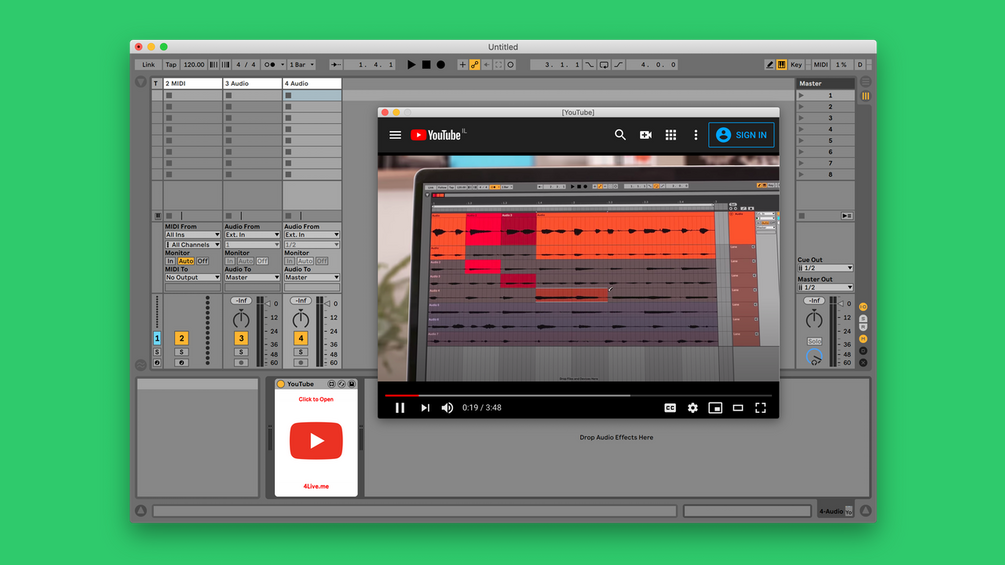Click the Link button
The height and width of the screenshot is (565, 1005).
[x=148, y=65]
